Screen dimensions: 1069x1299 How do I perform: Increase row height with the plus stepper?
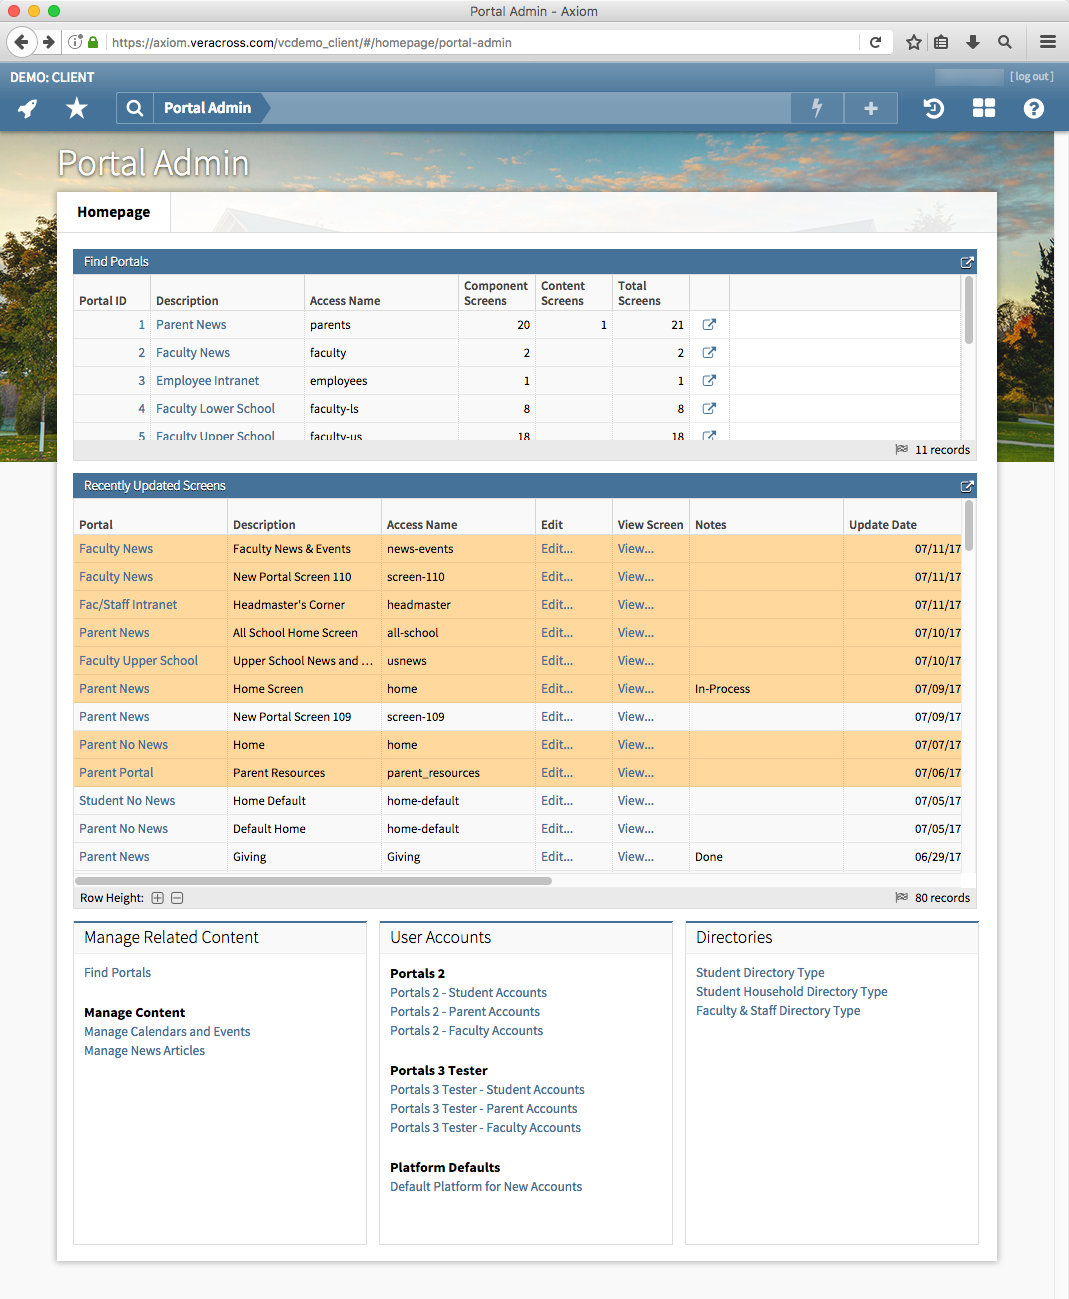pyautogui.click(x=157, y=898)
